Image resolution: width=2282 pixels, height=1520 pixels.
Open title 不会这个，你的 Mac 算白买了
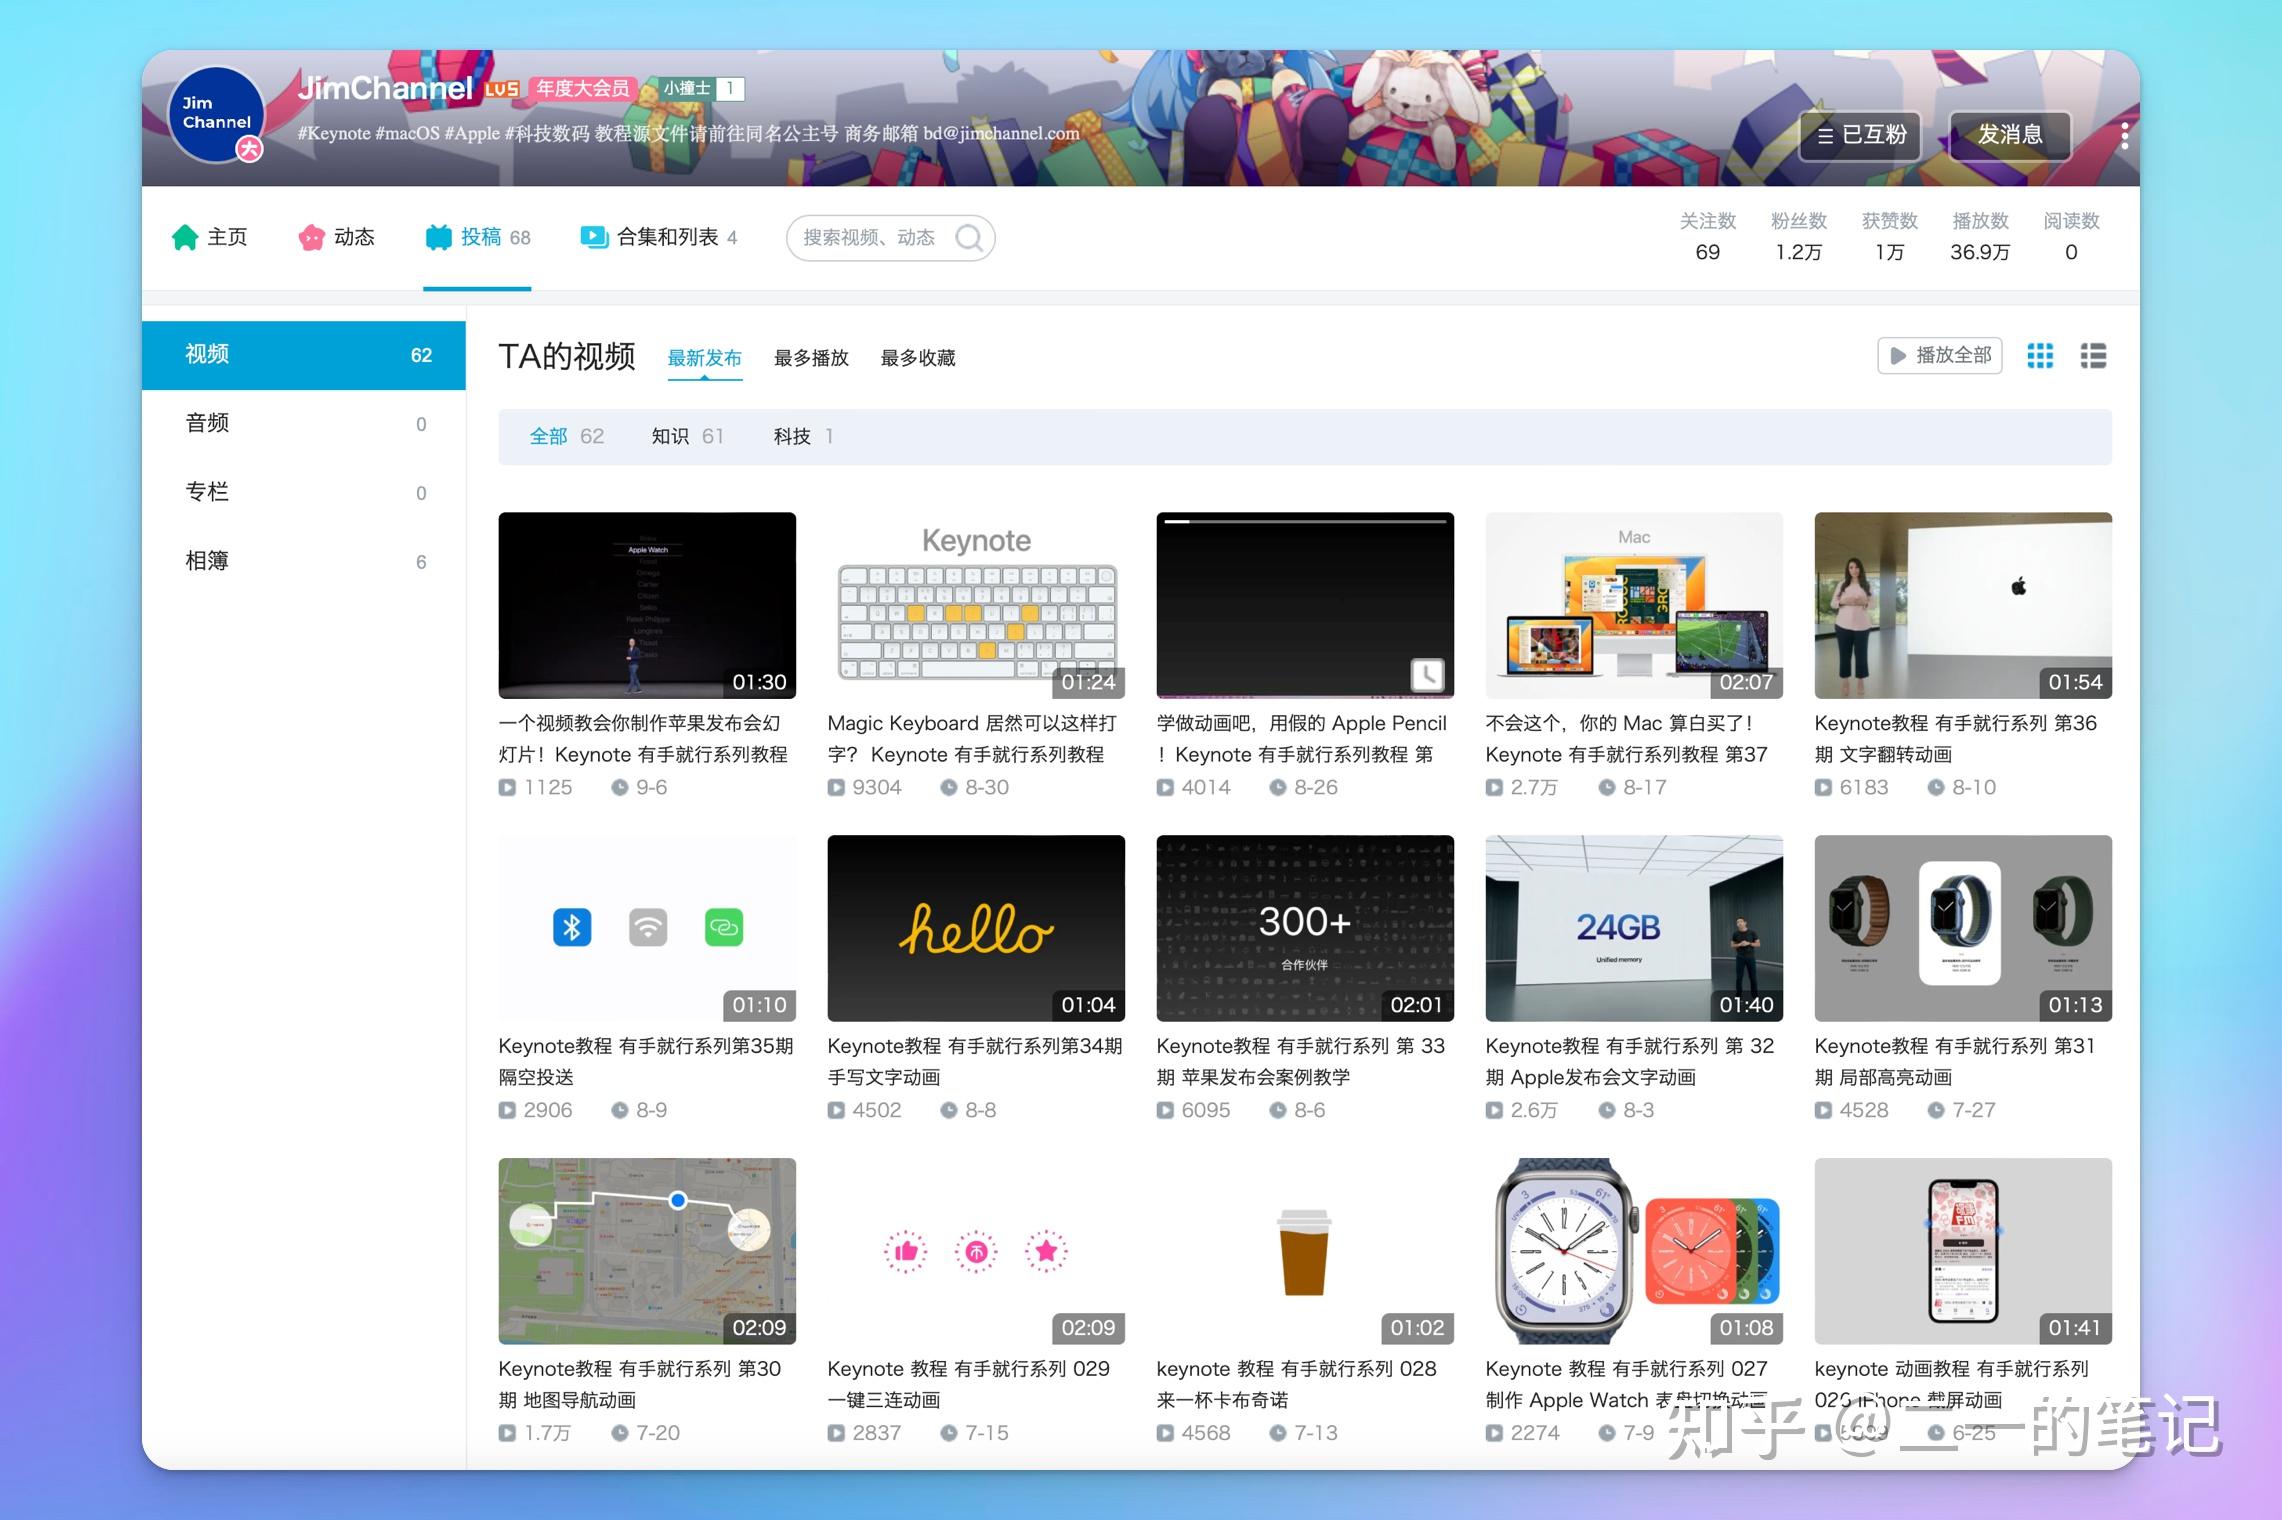(x=1627, y=739)
